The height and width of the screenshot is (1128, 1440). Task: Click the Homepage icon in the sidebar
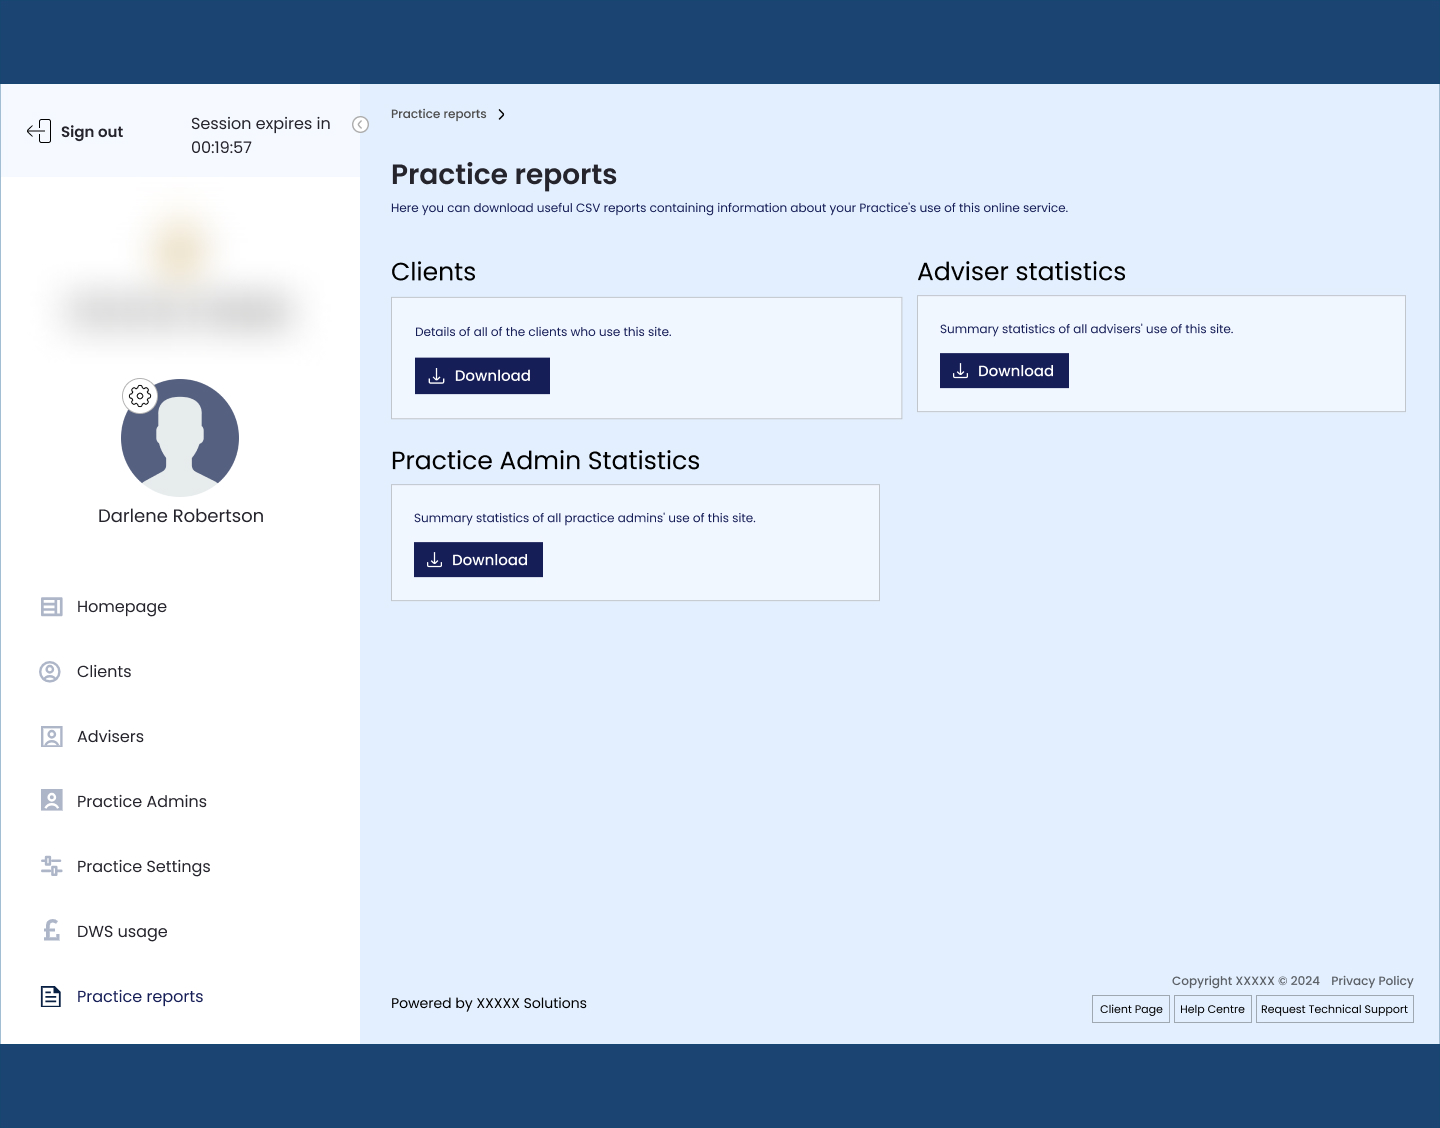tap(51, 607)
